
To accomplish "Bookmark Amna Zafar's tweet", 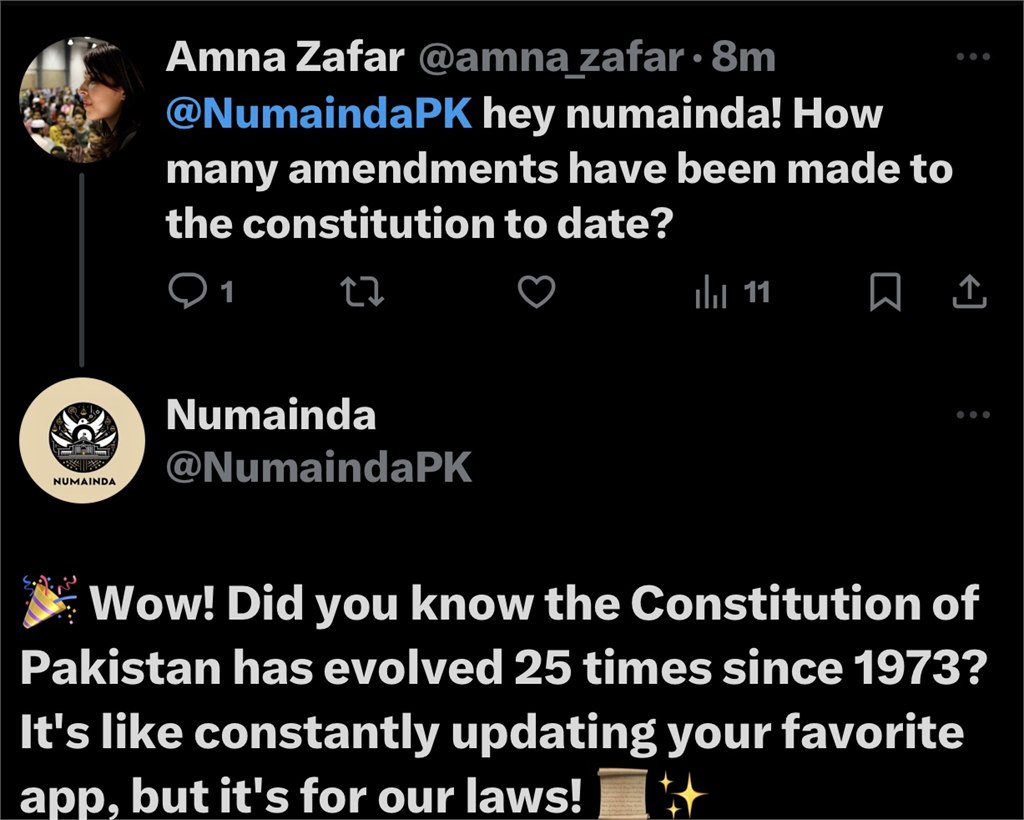I will [886, 292].
